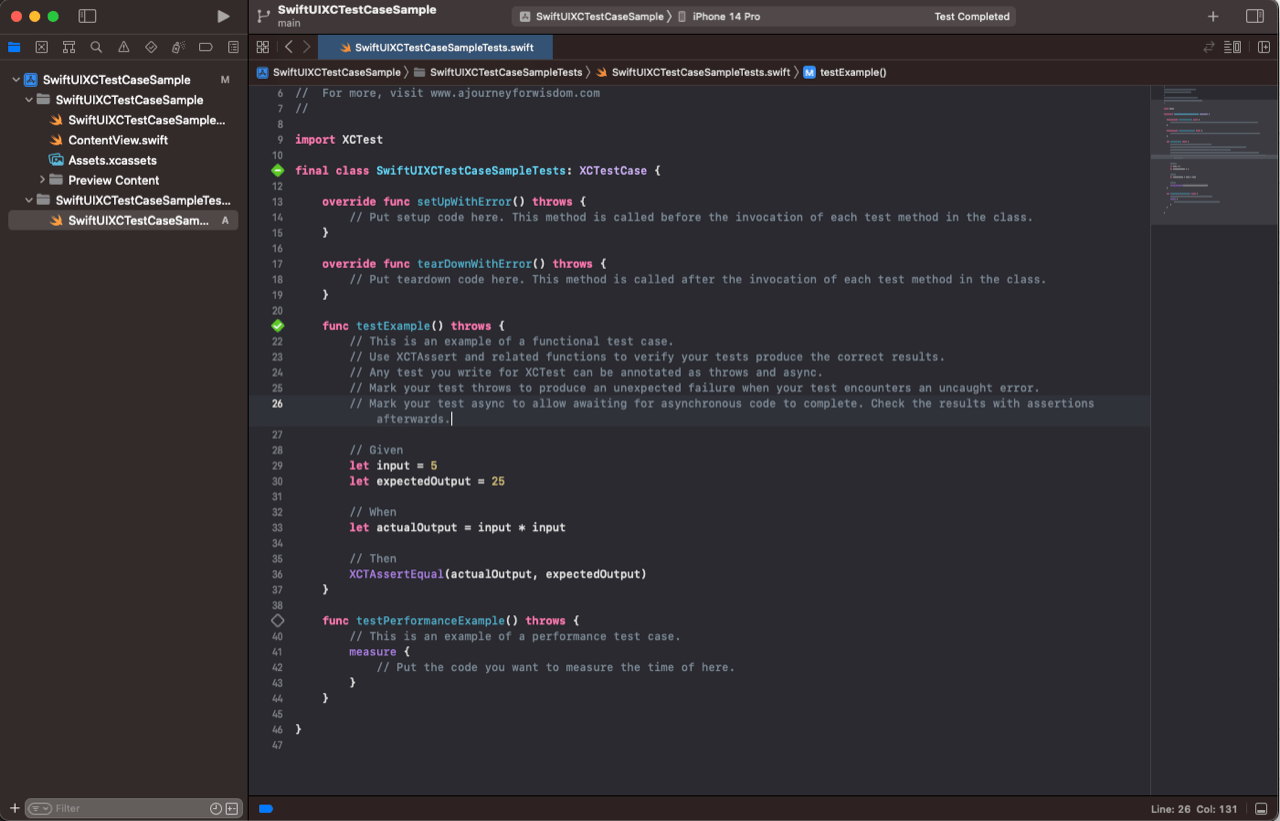The width and height of the screenshot is (1280, 821).
Task: Open the Test navigator diamond icon
Action: (x=151, y=47)
